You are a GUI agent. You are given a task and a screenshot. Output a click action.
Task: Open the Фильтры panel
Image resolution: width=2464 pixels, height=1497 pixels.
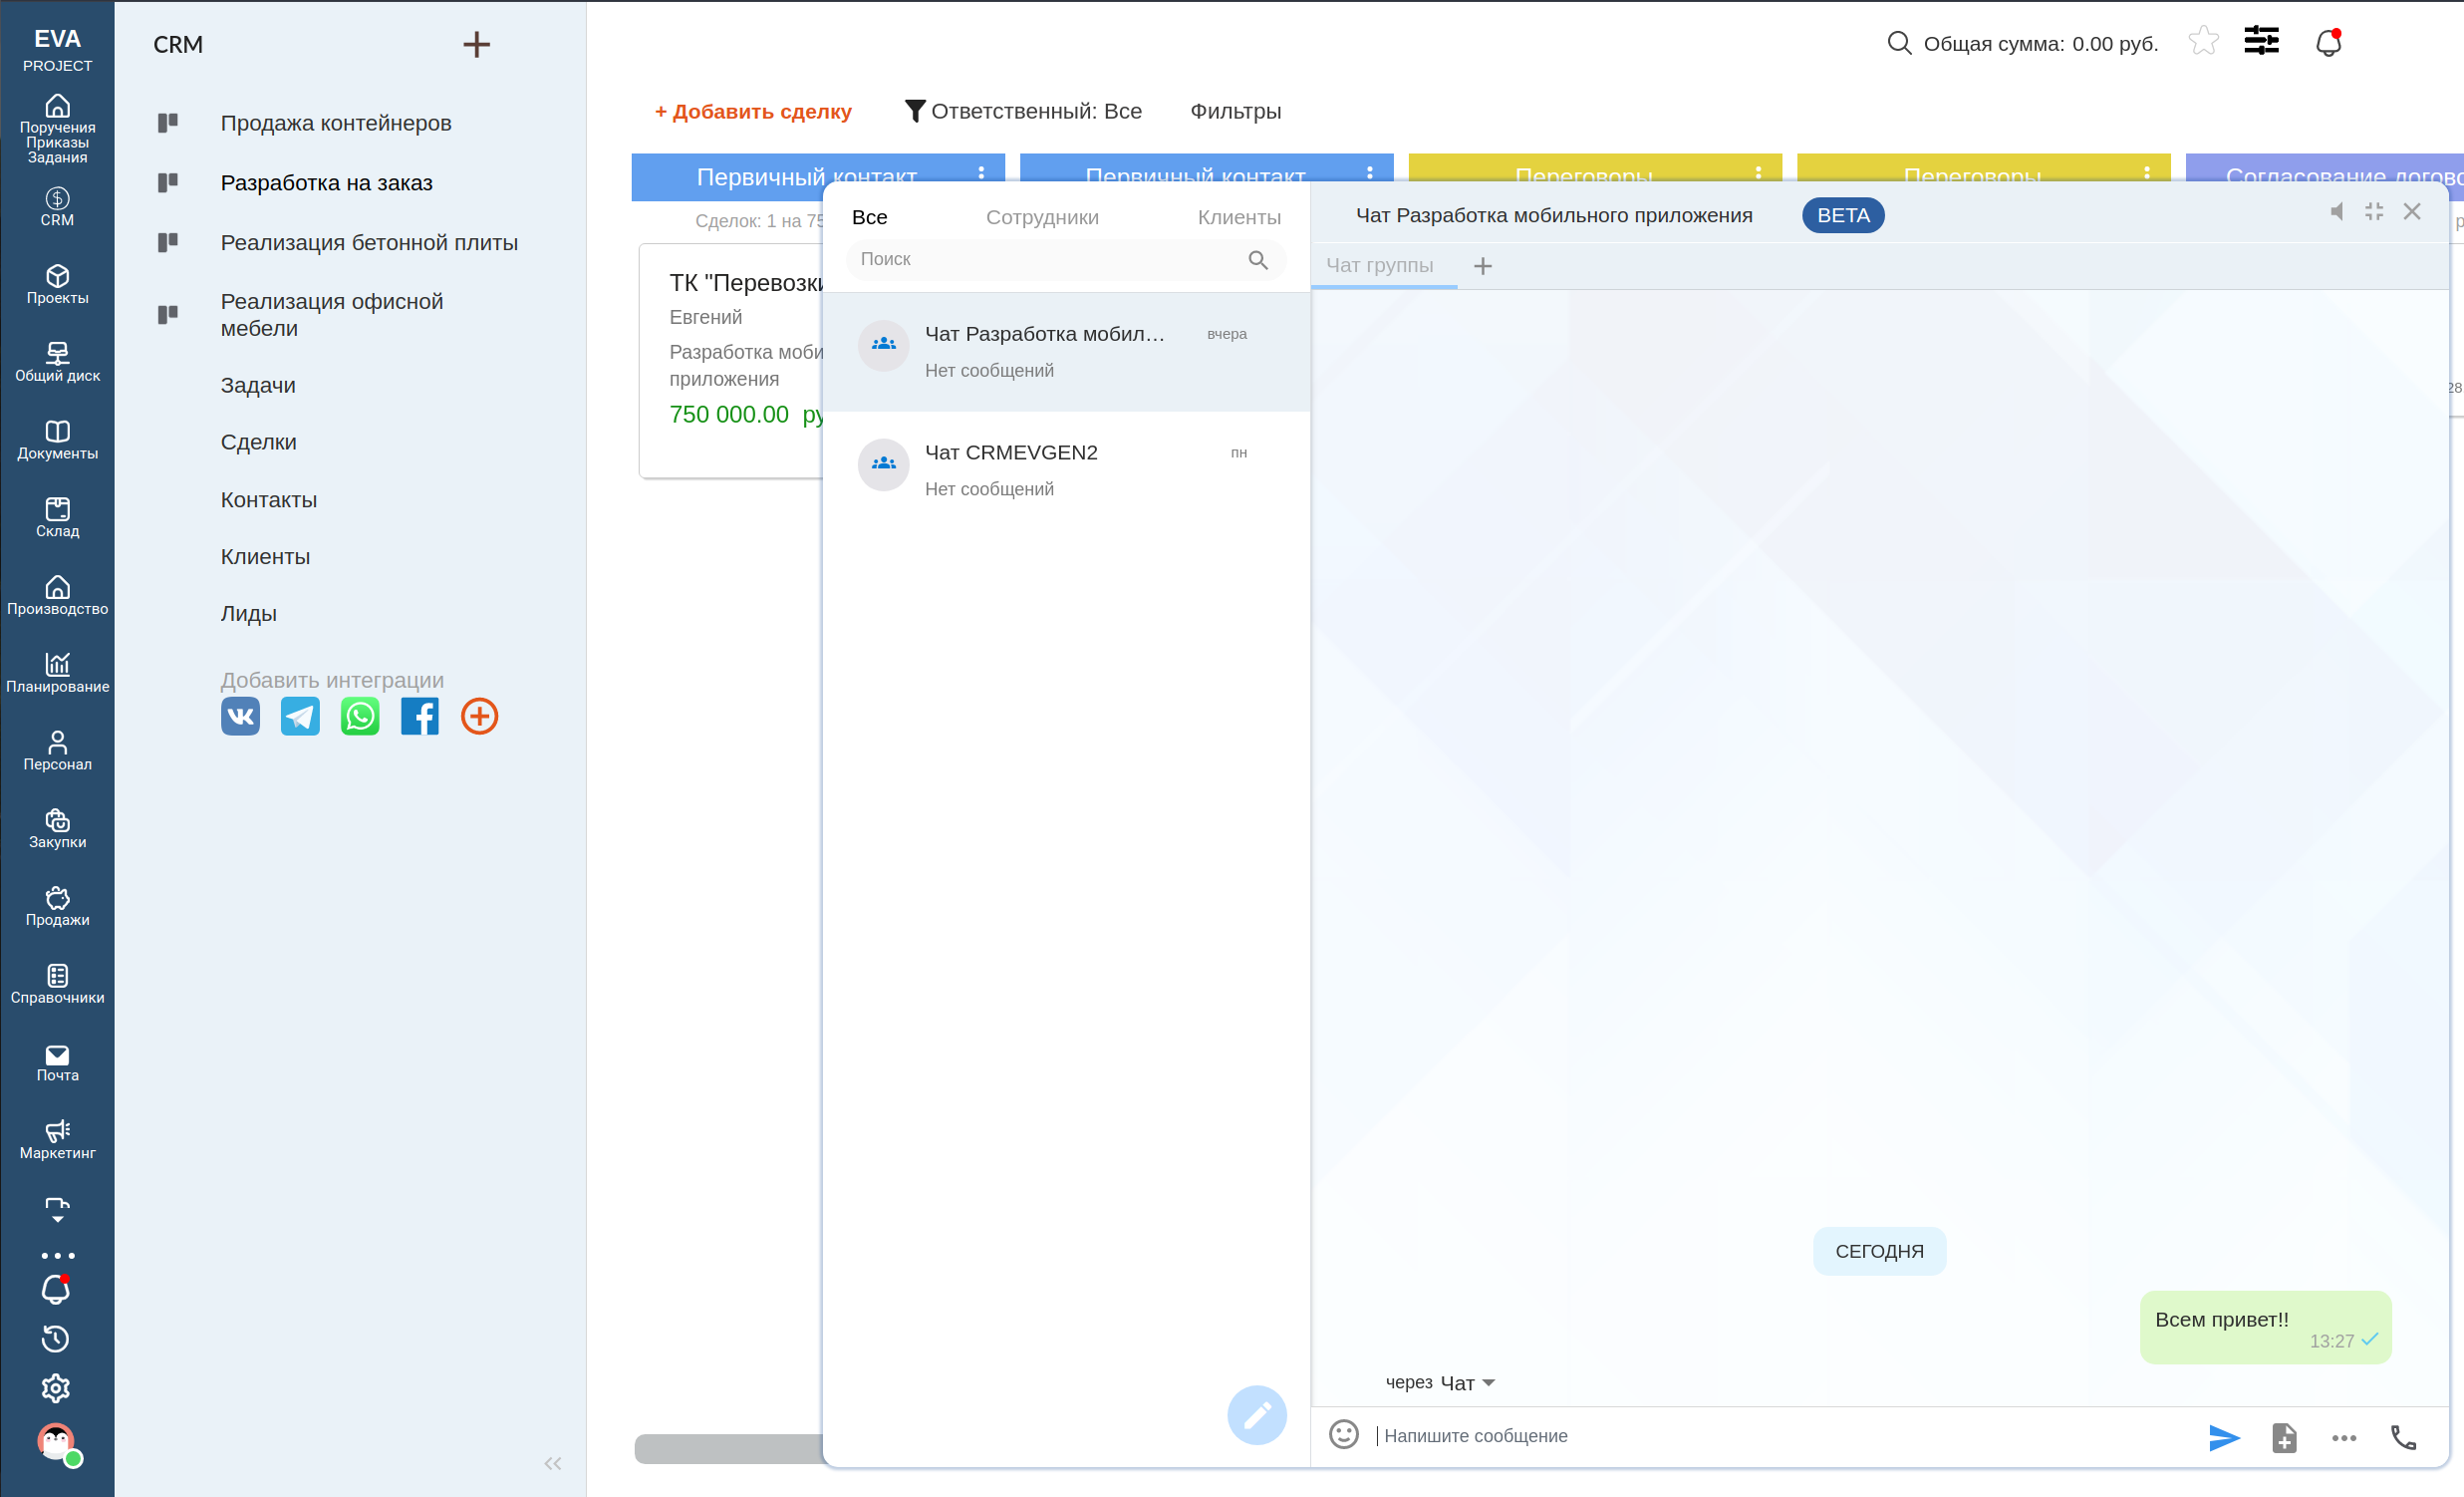coord(1235,110)
